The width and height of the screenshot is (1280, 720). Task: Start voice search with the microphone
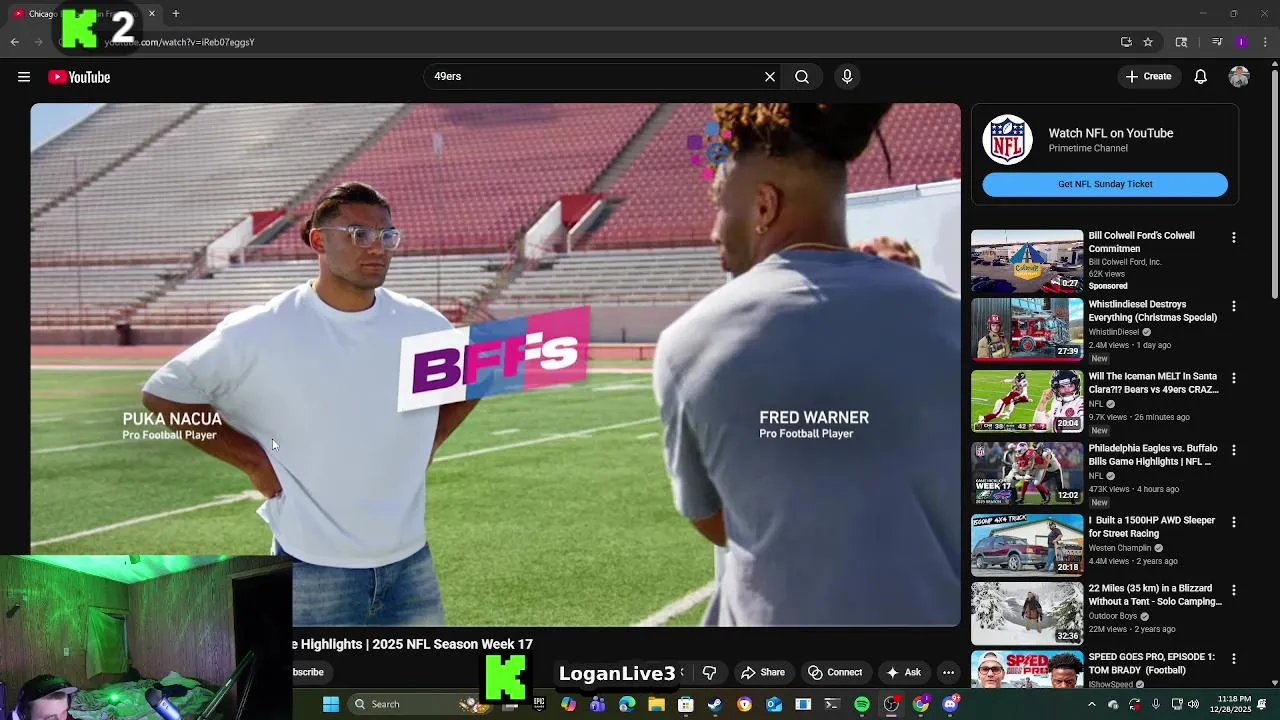847,76
